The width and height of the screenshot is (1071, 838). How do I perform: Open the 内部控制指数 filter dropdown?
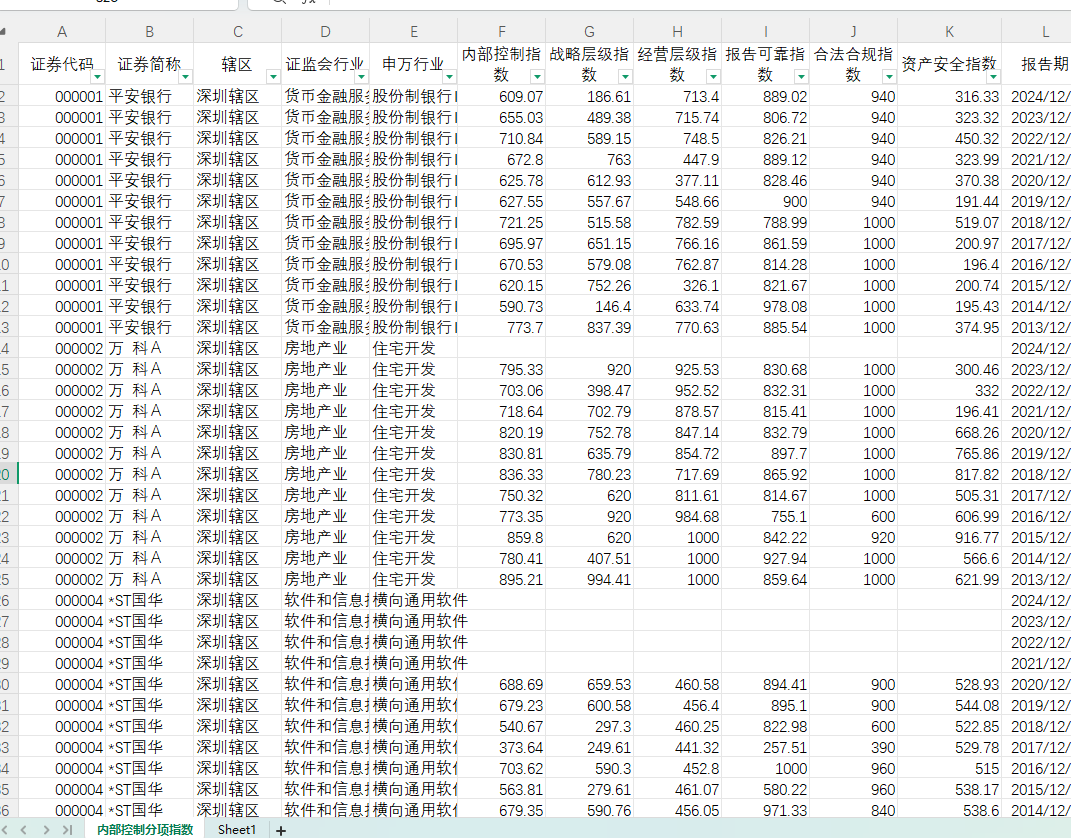538,76
